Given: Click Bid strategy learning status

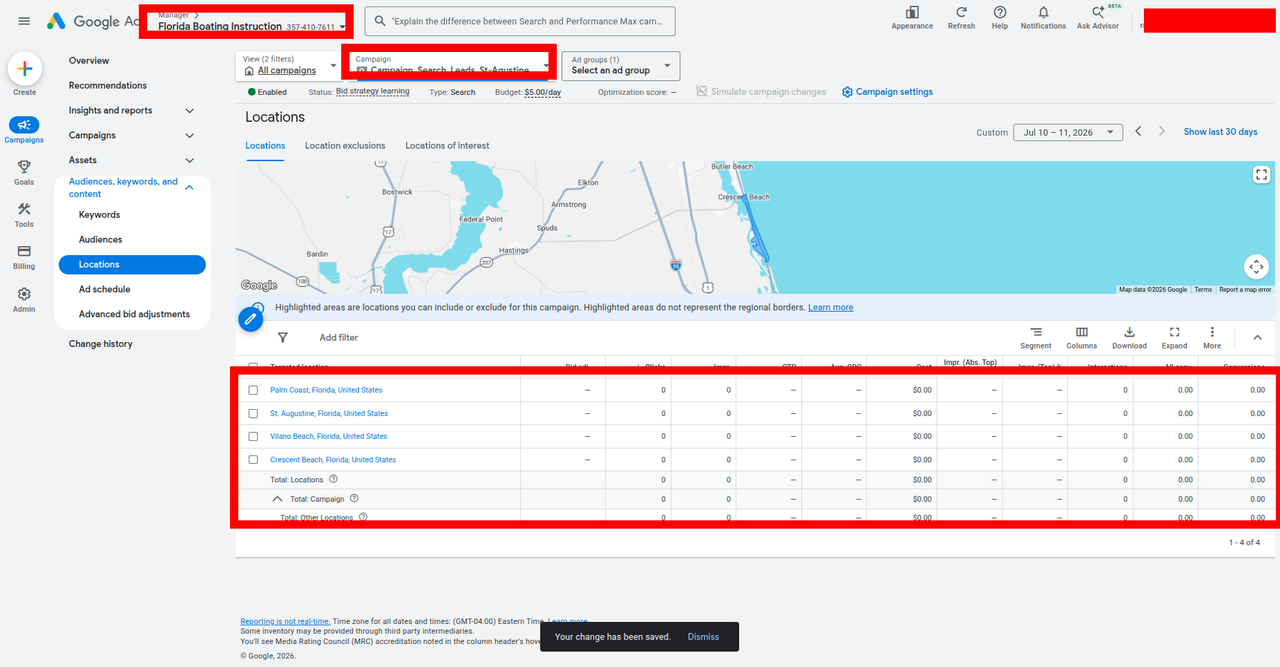Looking at the screenshot, I should point(373,92).
